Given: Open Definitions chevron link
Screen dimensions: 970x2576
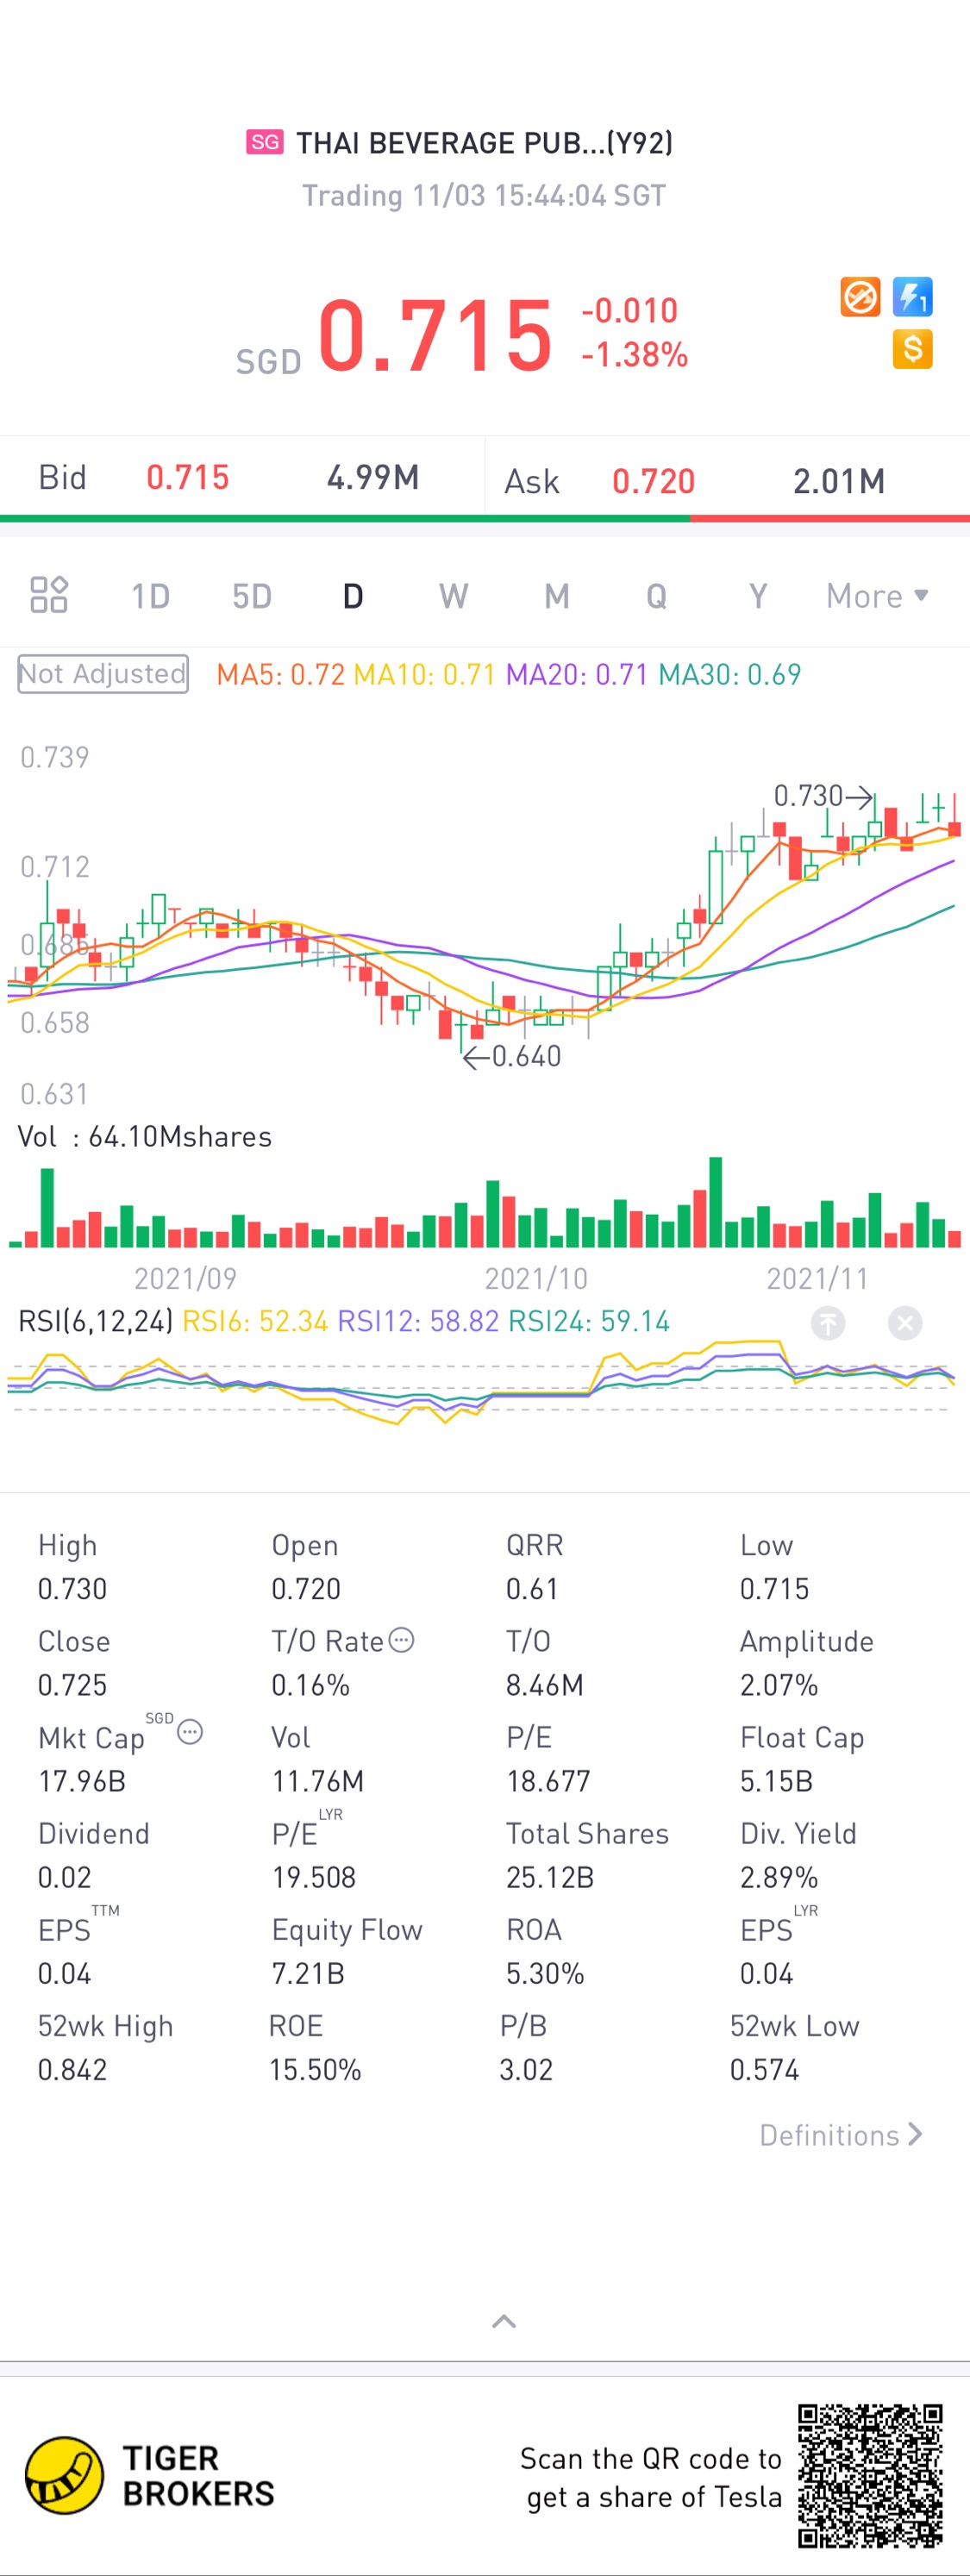Looking at the screenshot, I should (x=840, y=2135).
